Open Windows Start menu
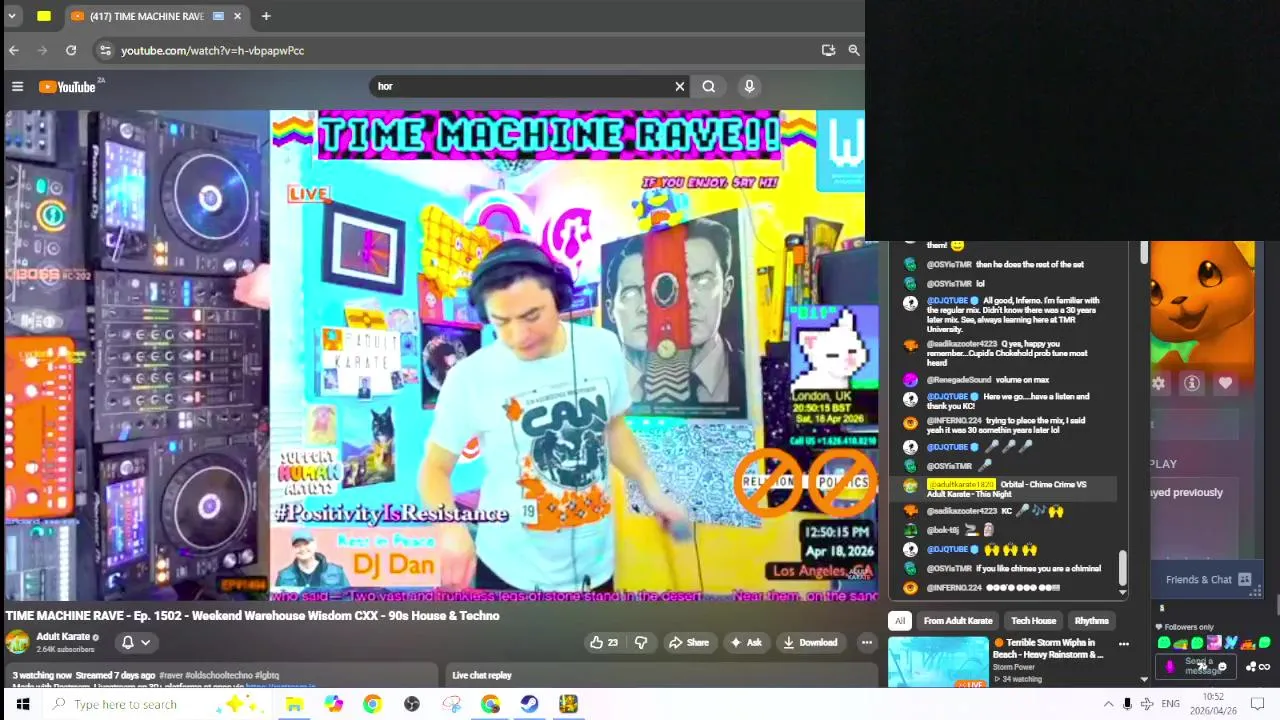1280x720 pixels. pyautogui.click(x=22, y=705)
